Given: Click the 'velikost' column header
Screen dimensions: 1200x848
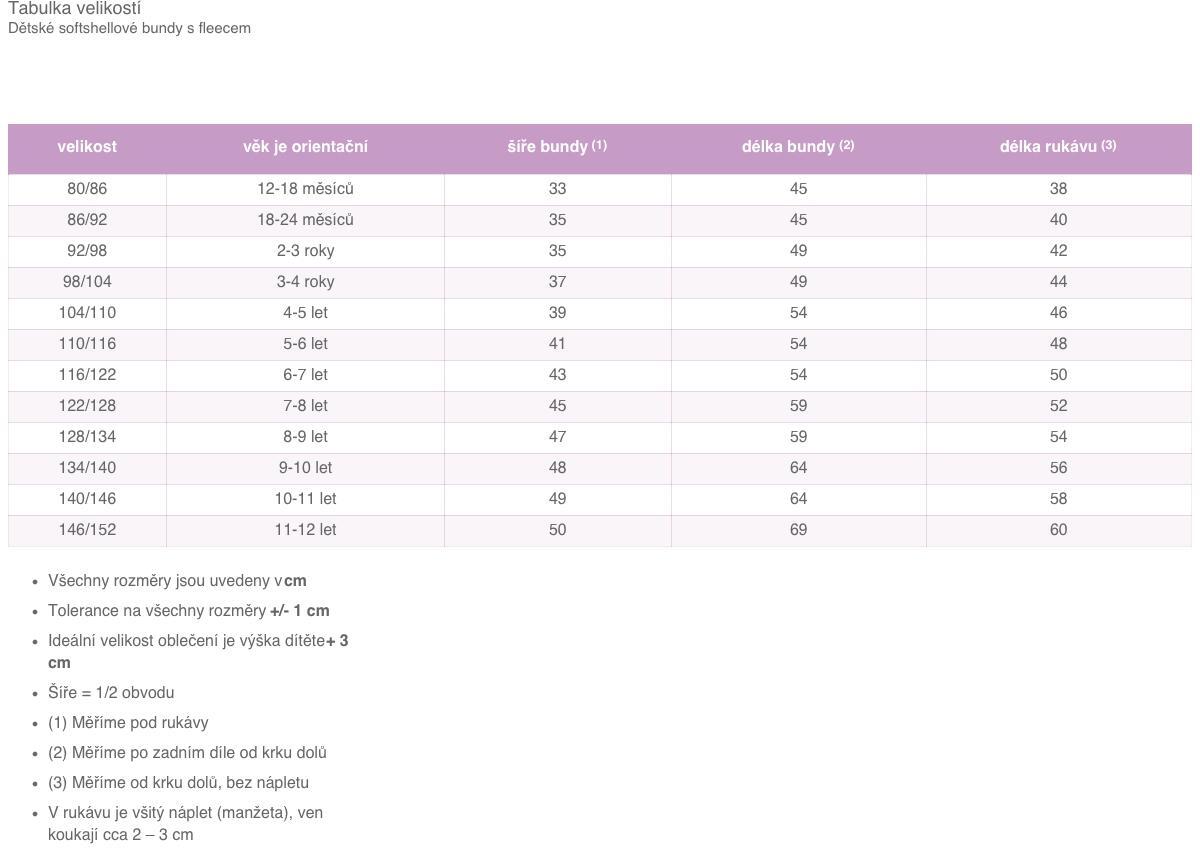Looking at the screenshot, I should click(87, 147).
